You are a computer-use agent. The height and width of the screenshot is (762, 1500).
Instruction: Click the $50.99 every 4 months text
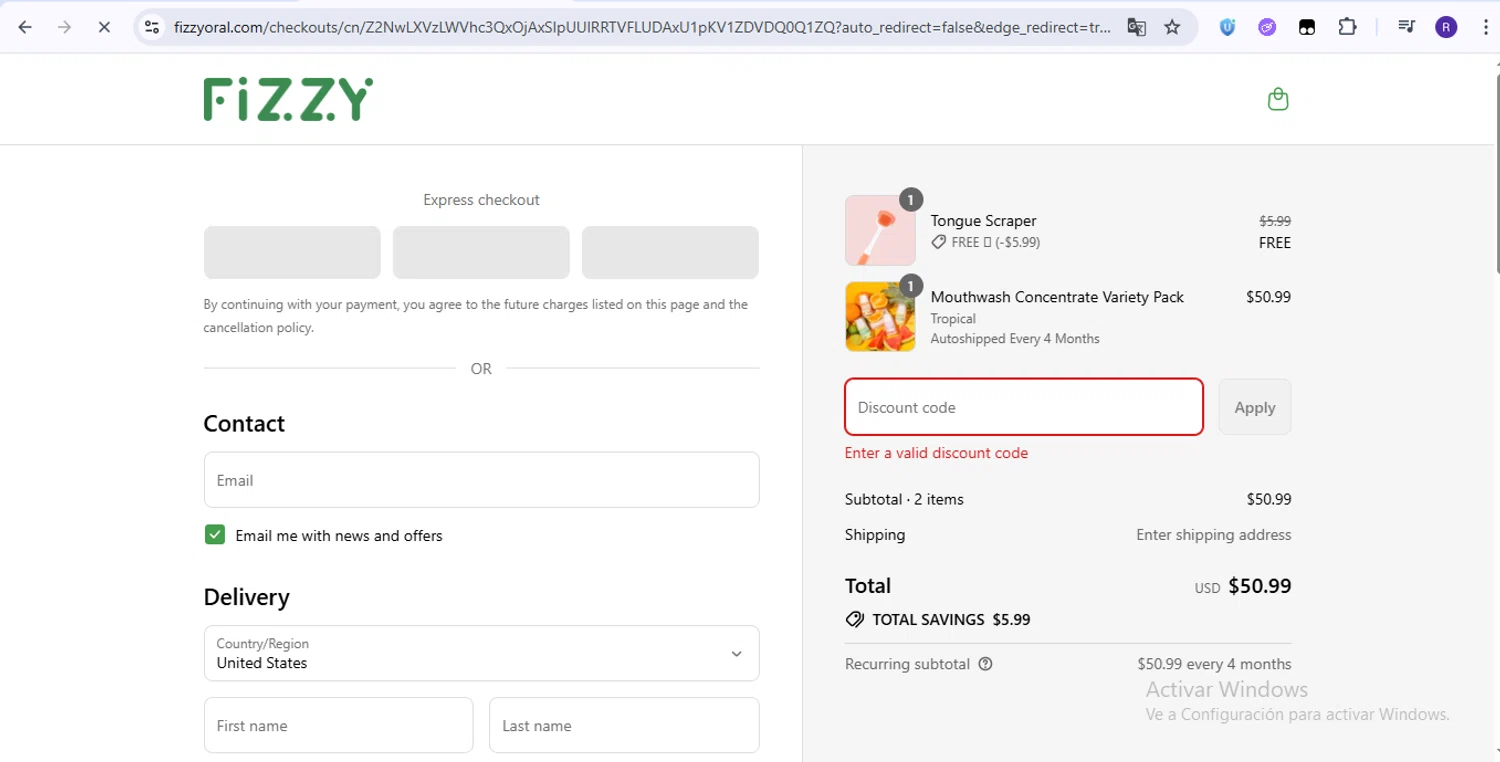pyautogui.click(x=1214, y=664)
